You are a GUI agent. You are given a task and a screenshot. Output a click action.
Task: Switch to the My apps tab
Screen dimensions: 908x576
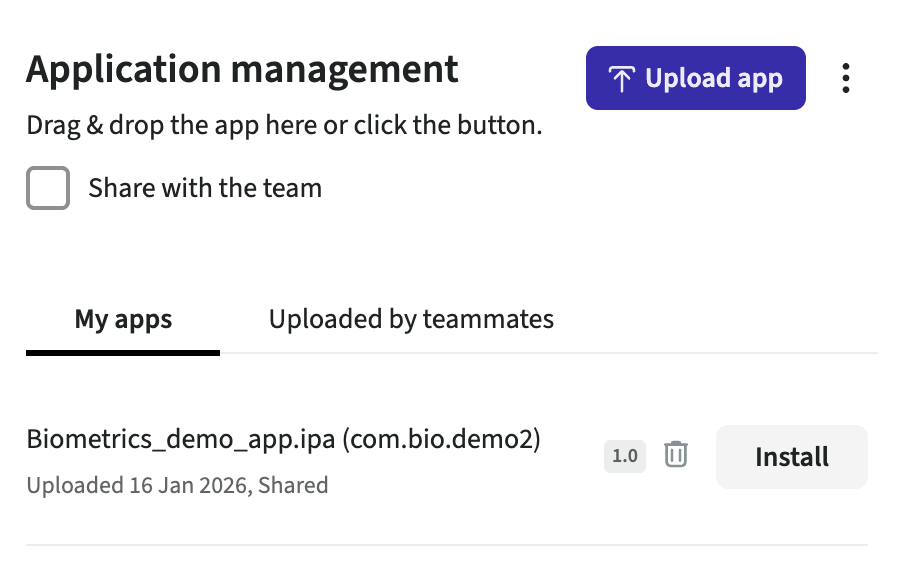(123, 319)
